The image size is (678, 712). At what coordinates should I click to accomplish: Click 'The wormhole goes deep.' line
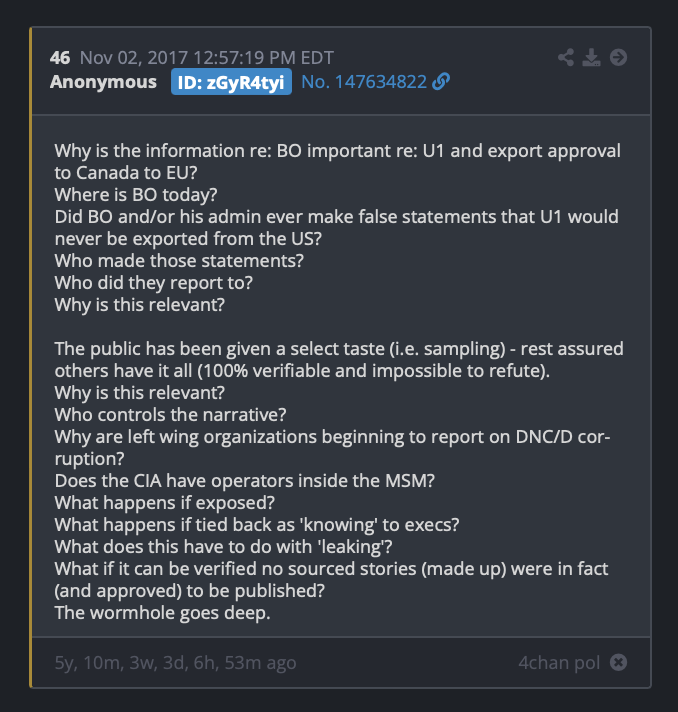click(163, 613)
